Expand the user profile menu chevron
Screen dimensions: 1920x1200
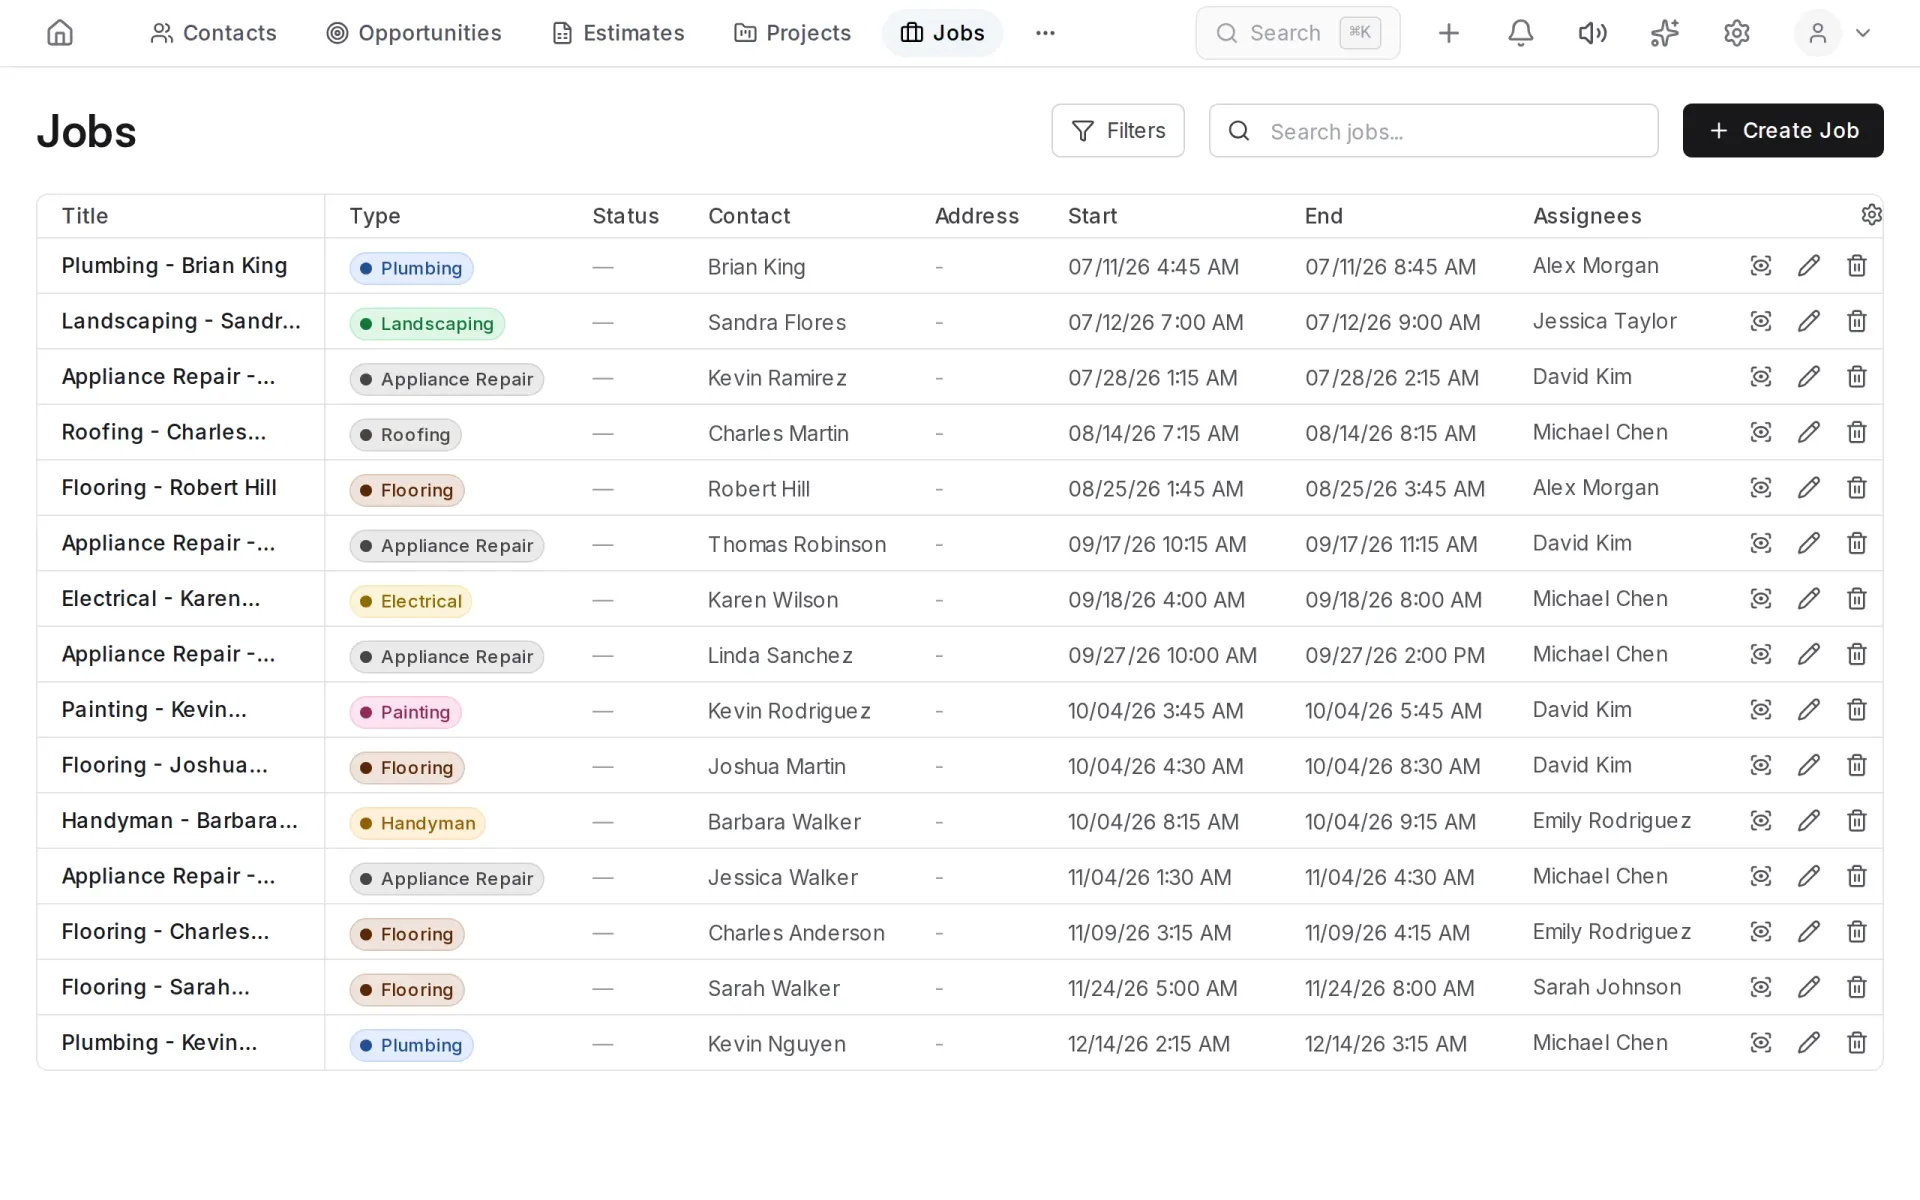pyautogui.click(x=1862, y=33)
